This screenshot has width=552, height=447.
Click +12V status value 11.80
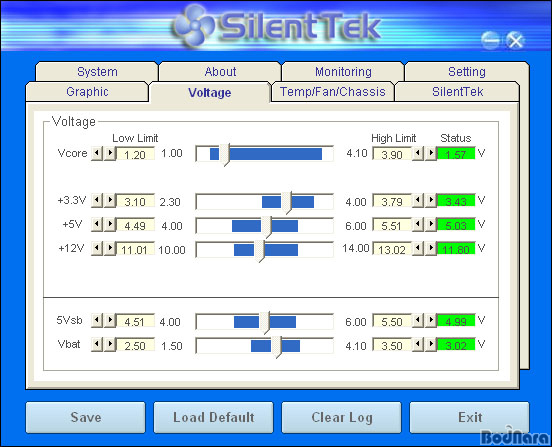click(x=456, y=249)
